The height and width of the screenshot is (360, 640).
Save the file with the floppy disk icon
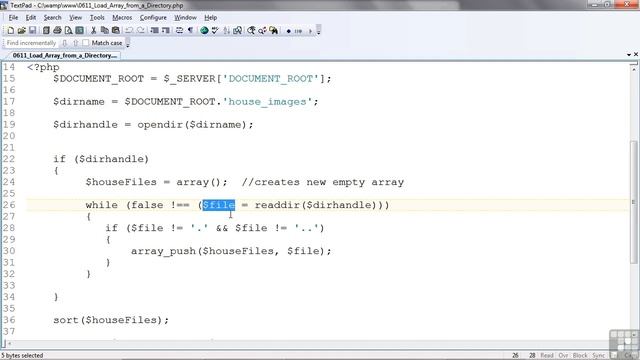click(x=32, y=31)
